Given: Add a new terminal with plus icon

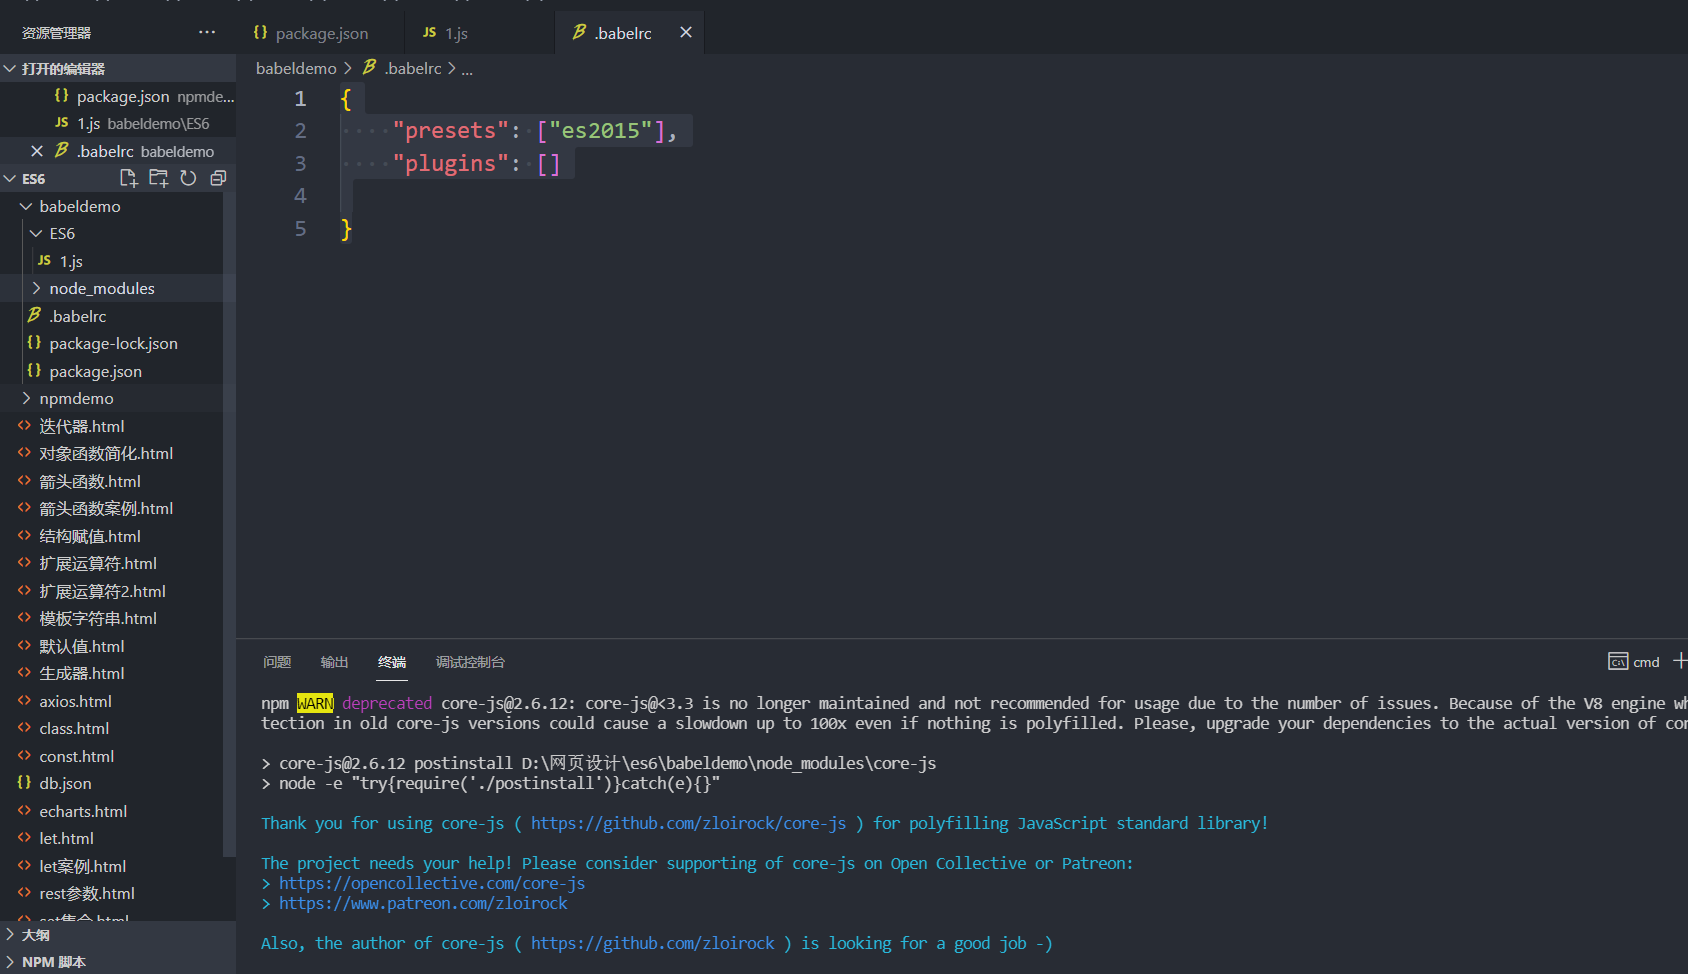Looking at the screenshot, I should pyautogui.click(x=1680, y=661).
